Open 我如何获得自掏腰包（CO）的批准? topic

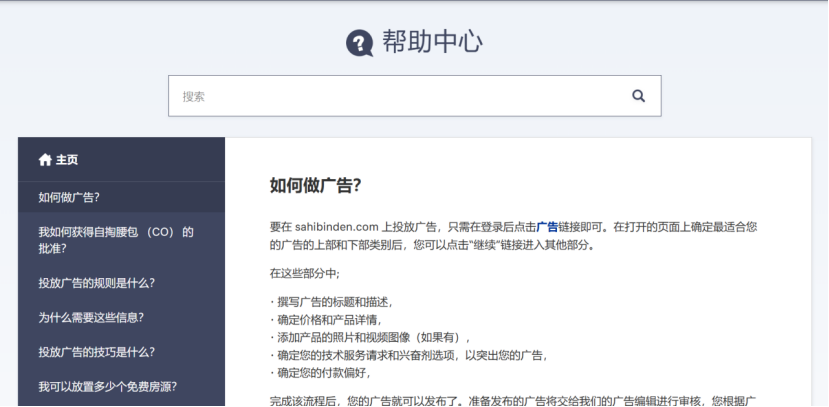pyautogui.click(x=115, y=240)
